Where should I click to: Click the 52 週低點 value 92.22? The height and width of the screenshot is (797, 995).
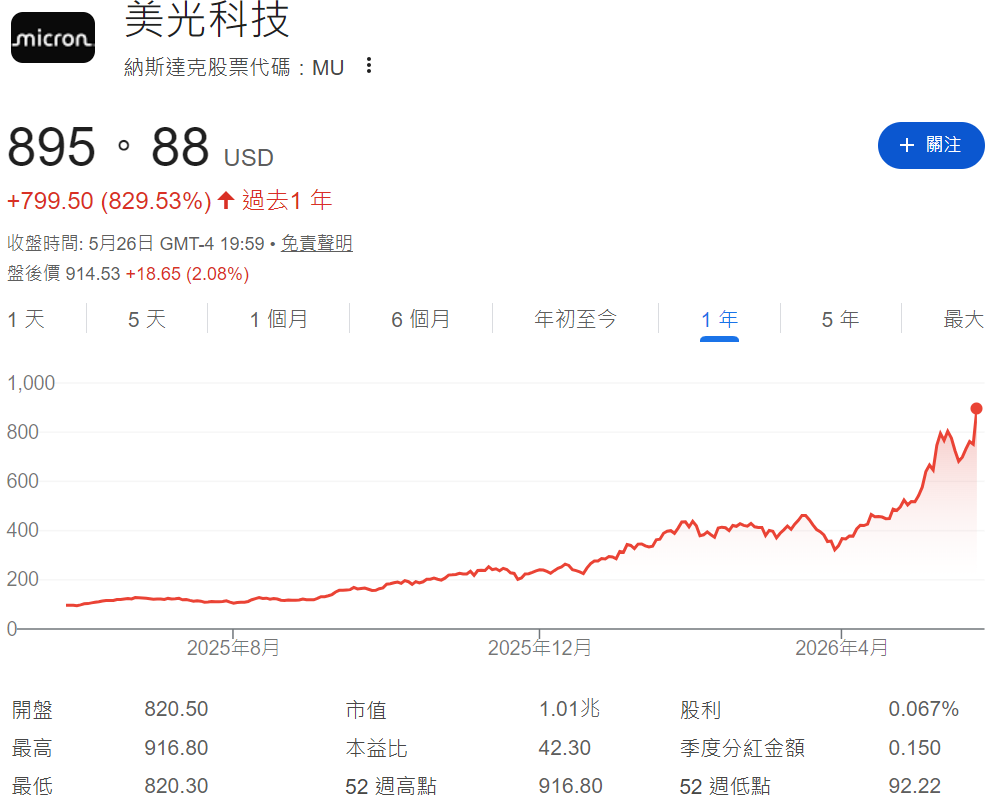914,786
